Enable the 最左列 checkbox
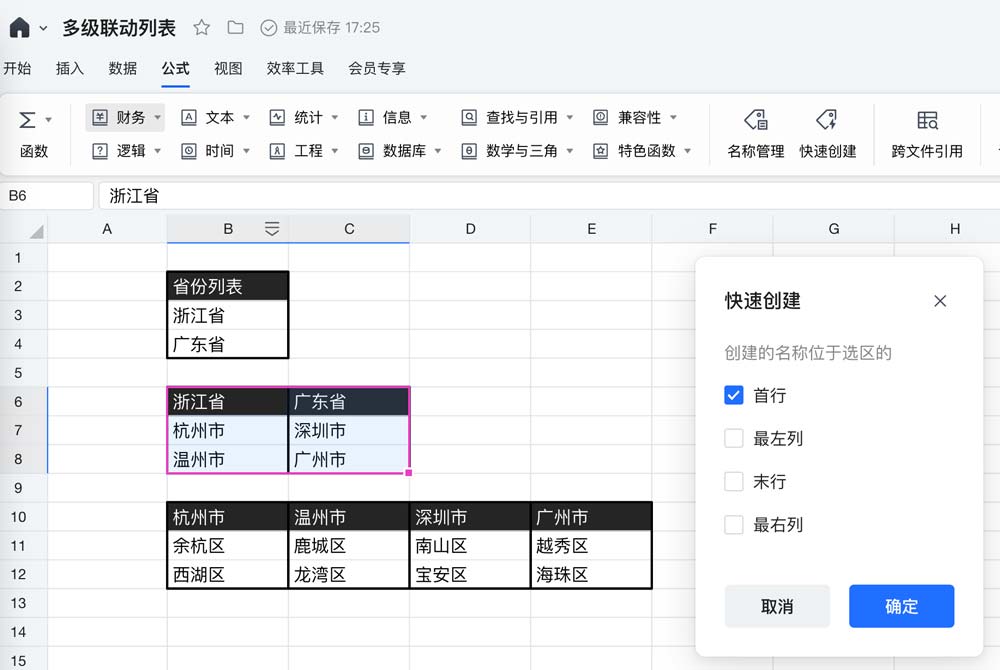The image size is (1000, 670). point(734,438)
